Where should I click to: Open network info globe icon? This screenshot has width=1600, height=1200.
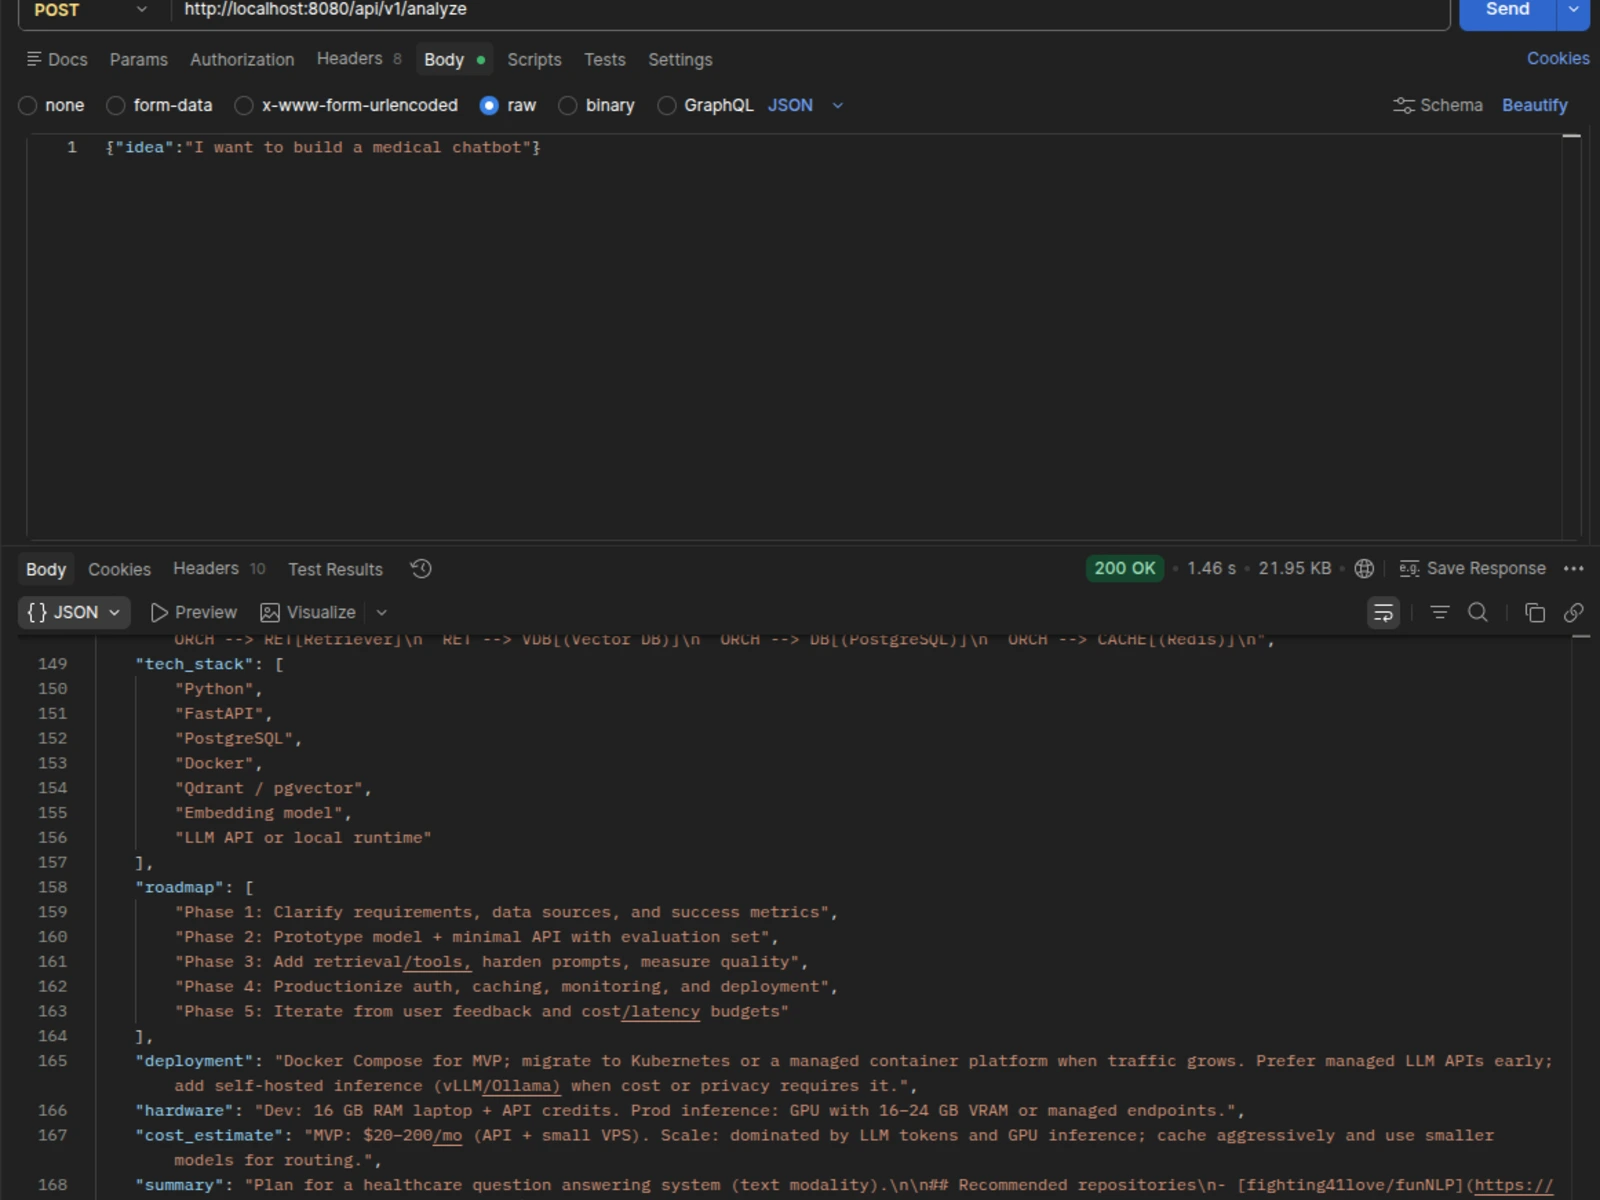tap(1364, 568)
